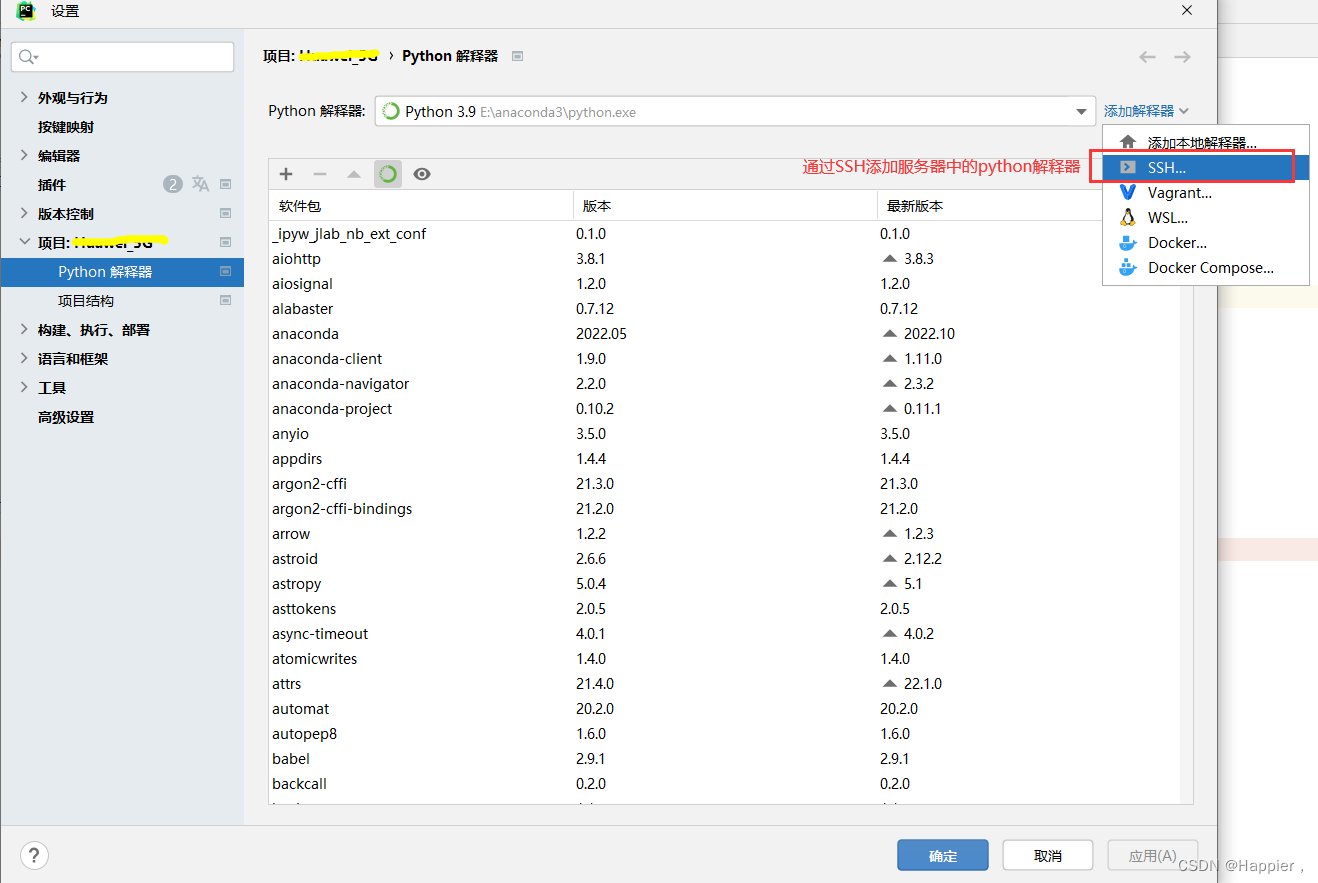
Task: Open 高级设置 settings page
Action: click(66, 417)
